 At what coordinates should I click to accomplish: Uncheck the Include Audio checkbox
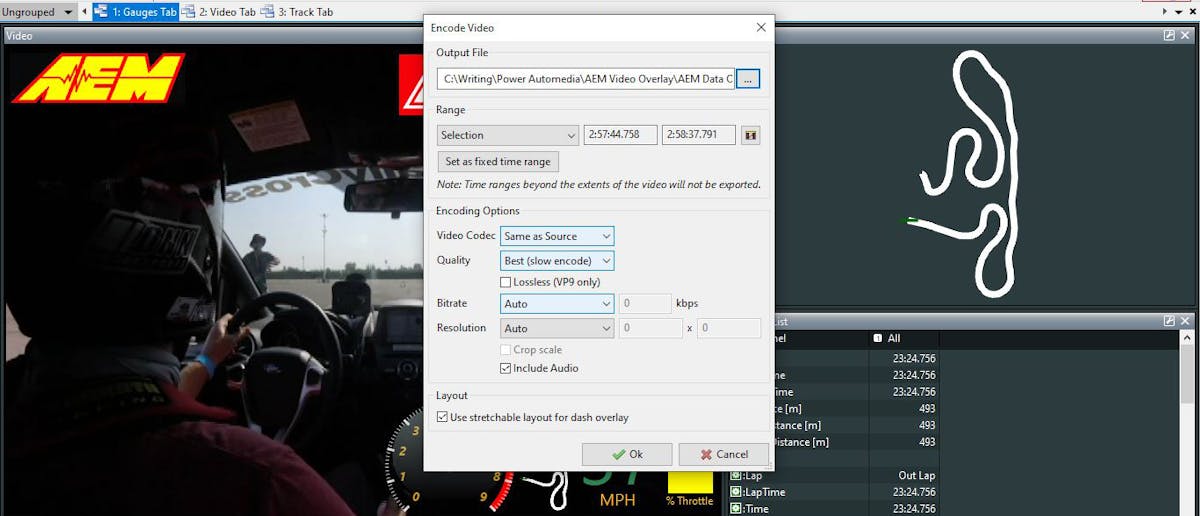coord(506,368)
